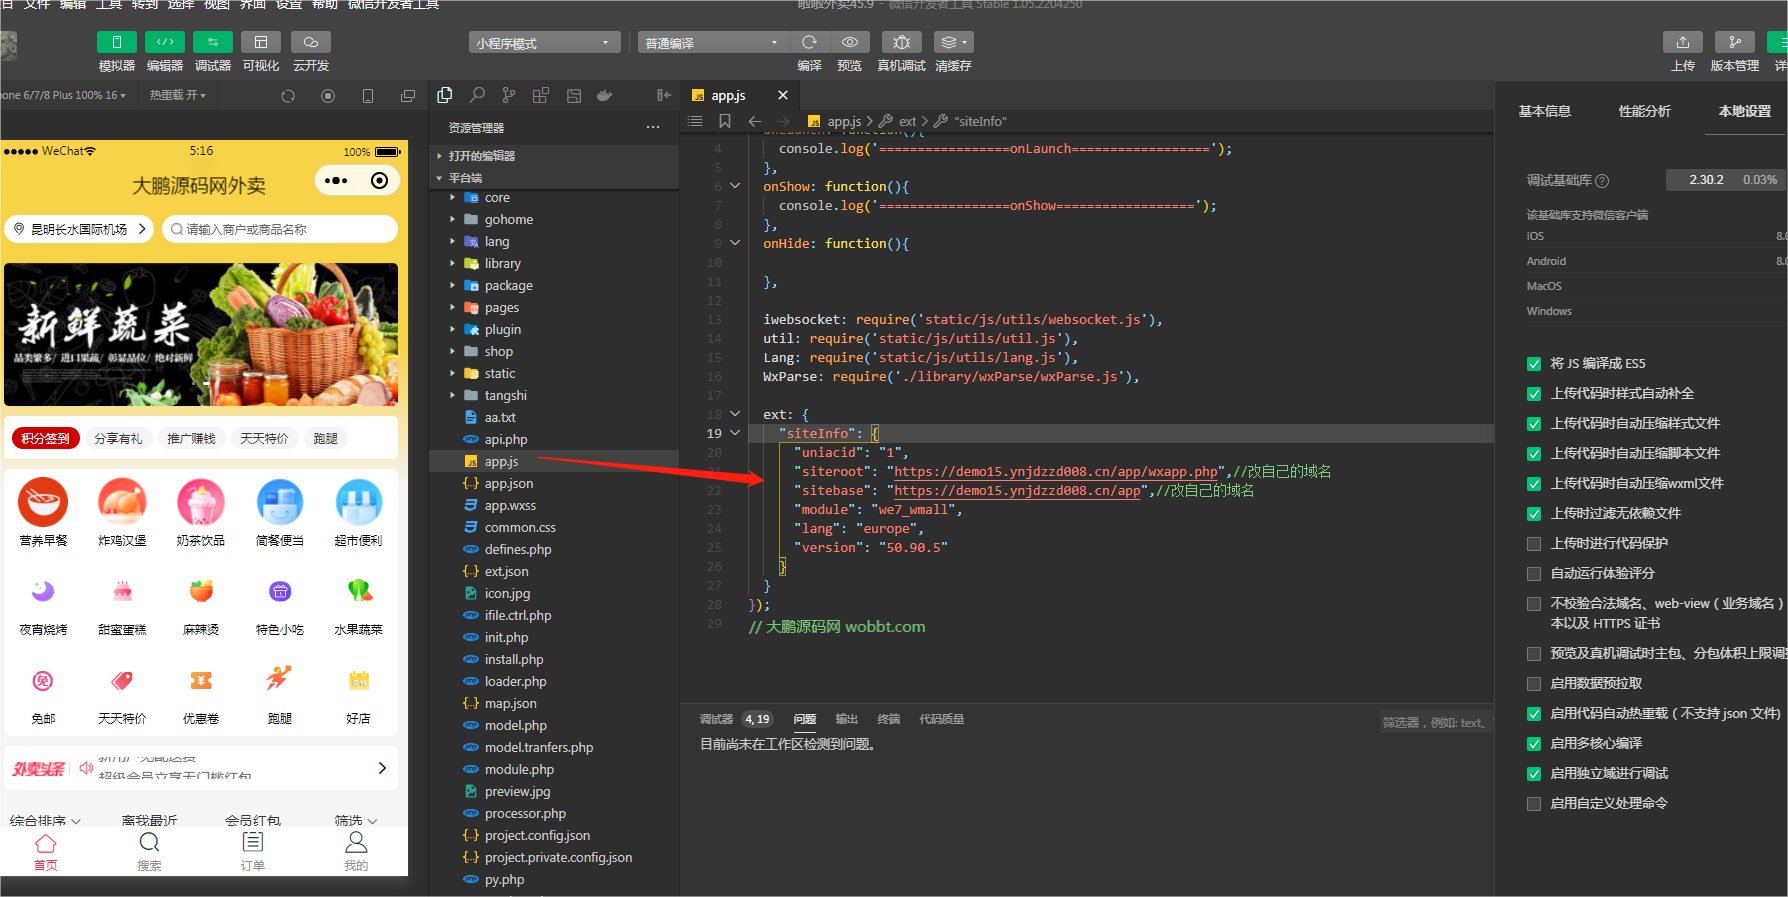Viewport: 1788px width, 897px height.
Task: Click the merchant search input in the simulator
Action: [280, 229]
